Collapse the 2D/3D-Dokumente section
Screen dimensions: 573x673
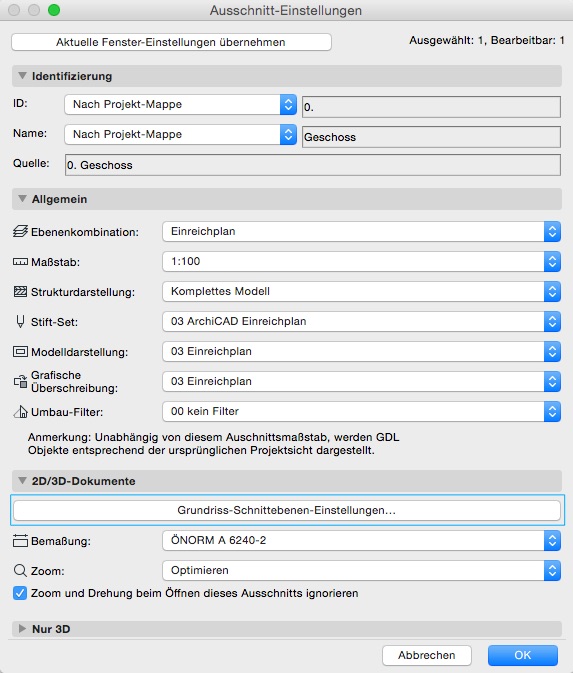tap(22, 481)
